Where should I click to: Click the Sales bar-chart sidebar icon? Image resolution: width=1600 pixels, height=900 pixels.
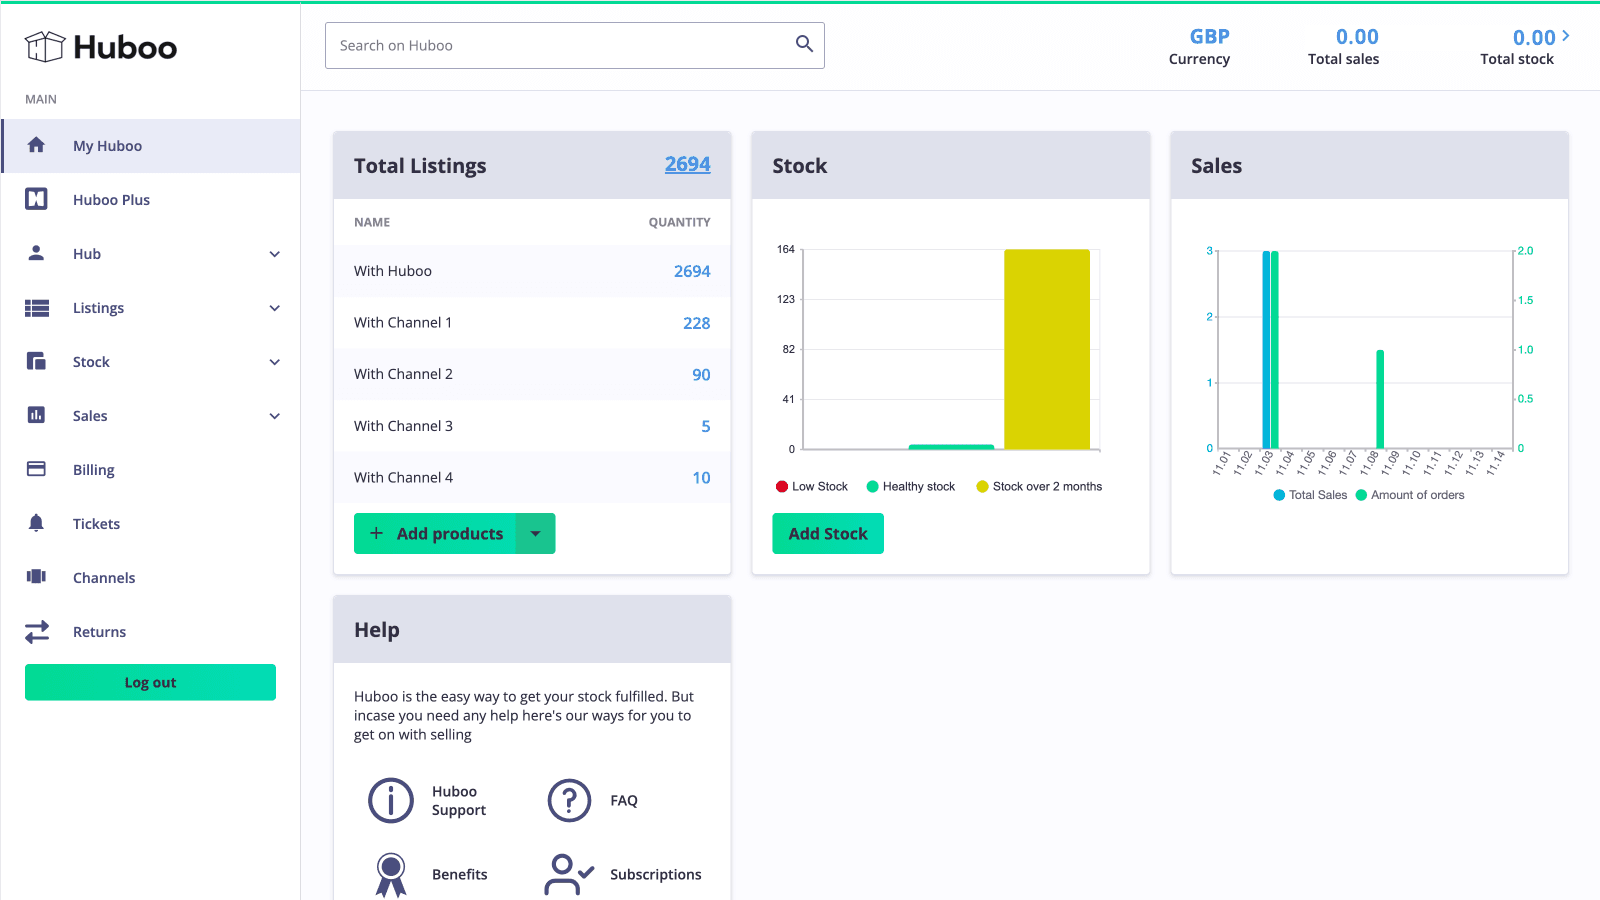36,415
